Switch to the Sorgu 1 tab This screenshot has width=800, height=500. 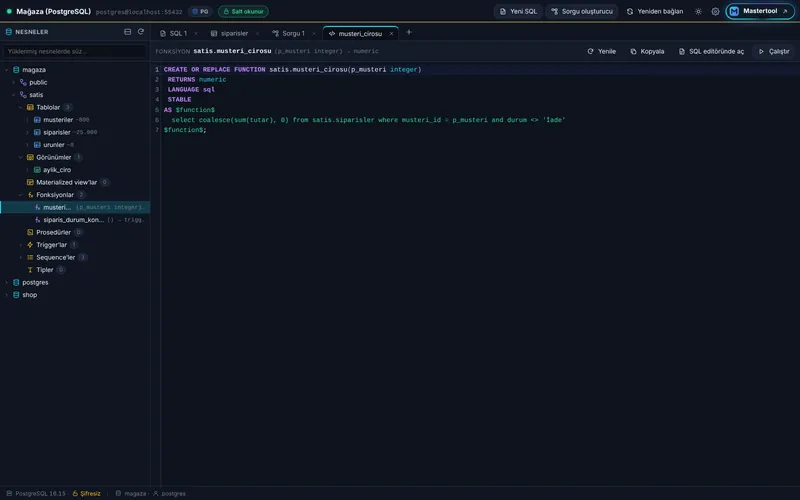293,33
